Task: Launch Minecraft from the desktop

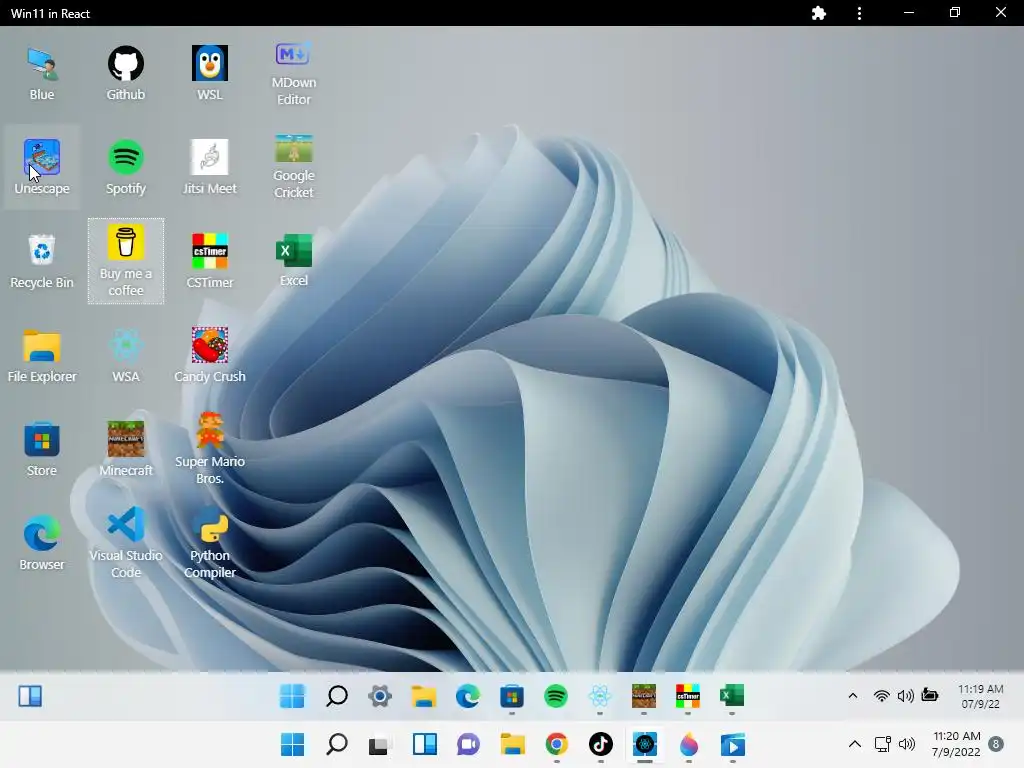Action: pos(125,449)
